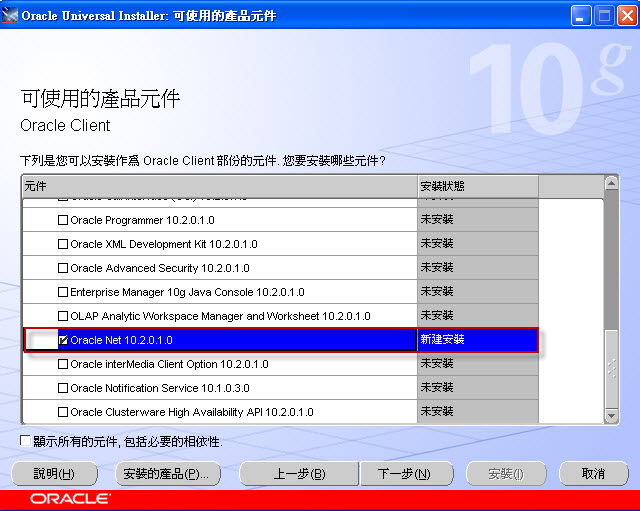
Task: Click 未安裝 status of OLAP Analytic Workspace
Action: 478,315
